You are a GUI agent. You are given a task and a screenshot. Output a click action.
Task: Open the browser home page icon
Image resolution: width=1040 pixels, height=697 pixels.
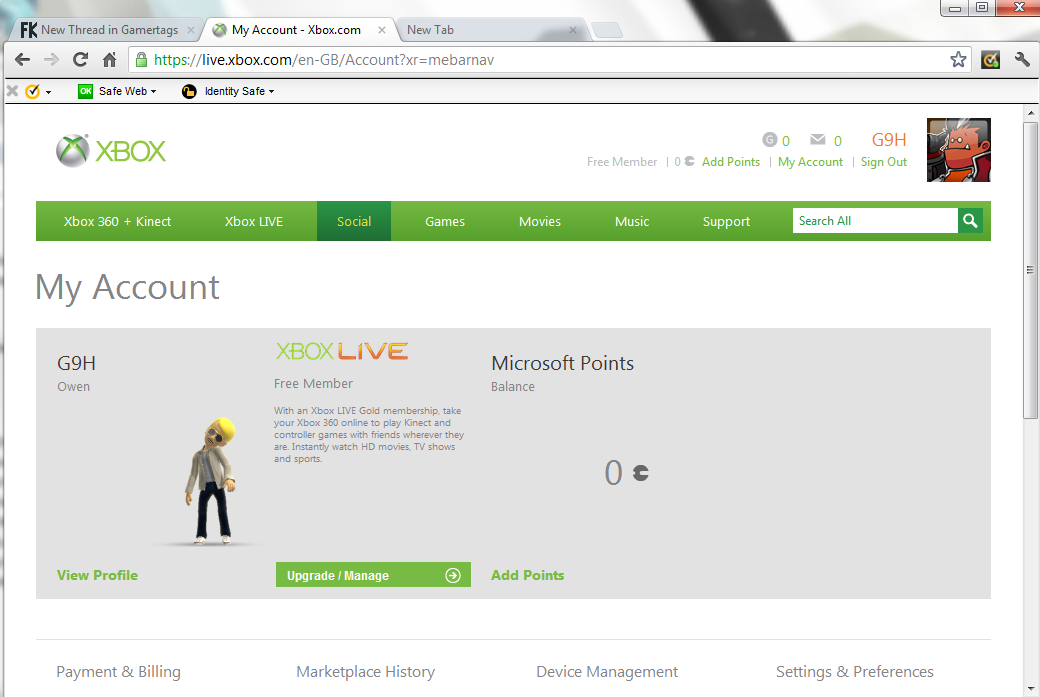click(109, 60)
